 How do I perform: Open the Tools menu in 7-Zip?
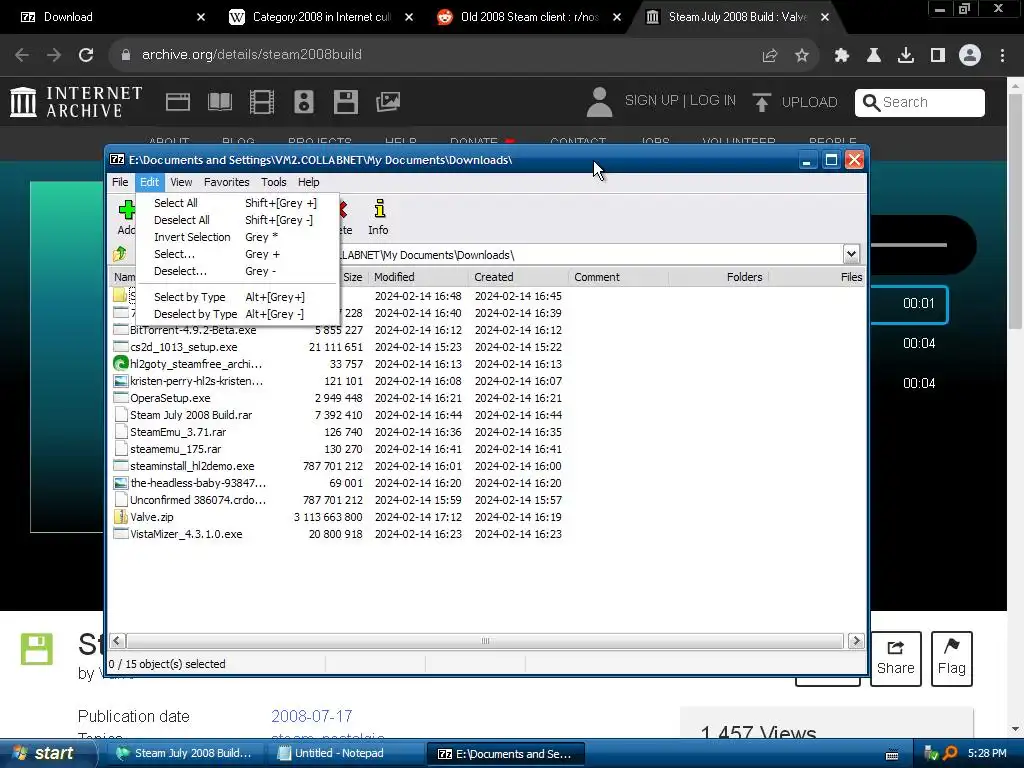coord(274,182)
